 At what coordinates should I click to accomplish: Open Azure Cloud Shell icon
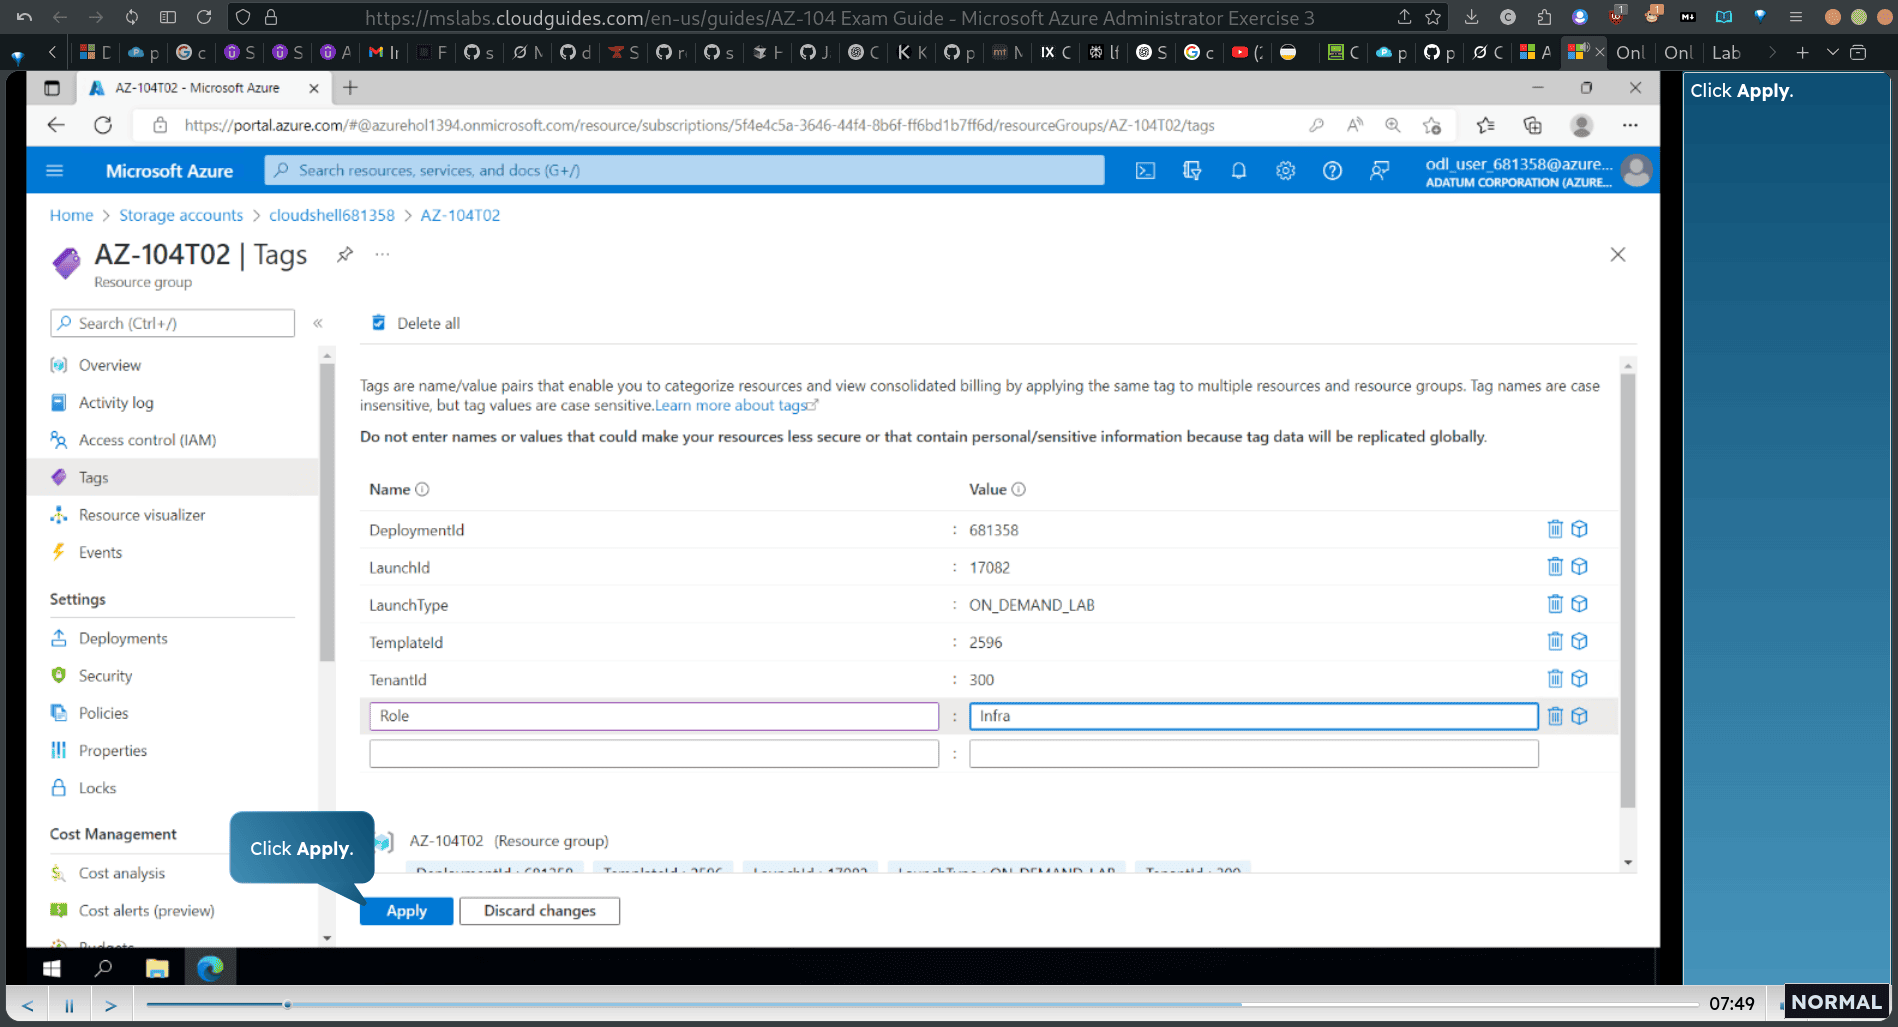coord(1146,171)
